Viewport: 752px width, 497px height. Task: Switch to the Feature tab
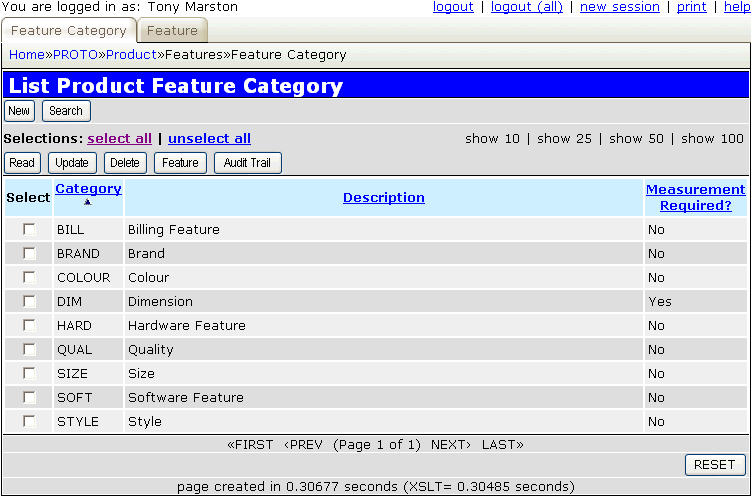172,31
